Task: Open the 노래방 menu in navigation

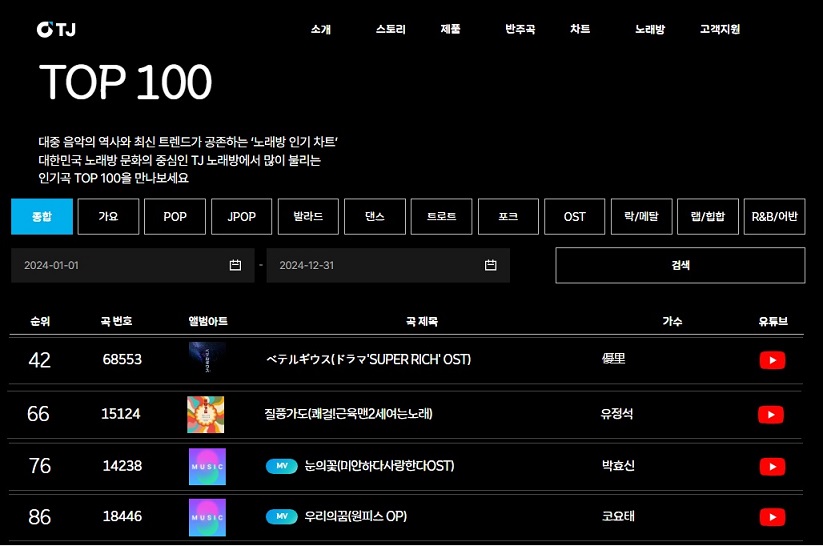Action: point(649,29)
